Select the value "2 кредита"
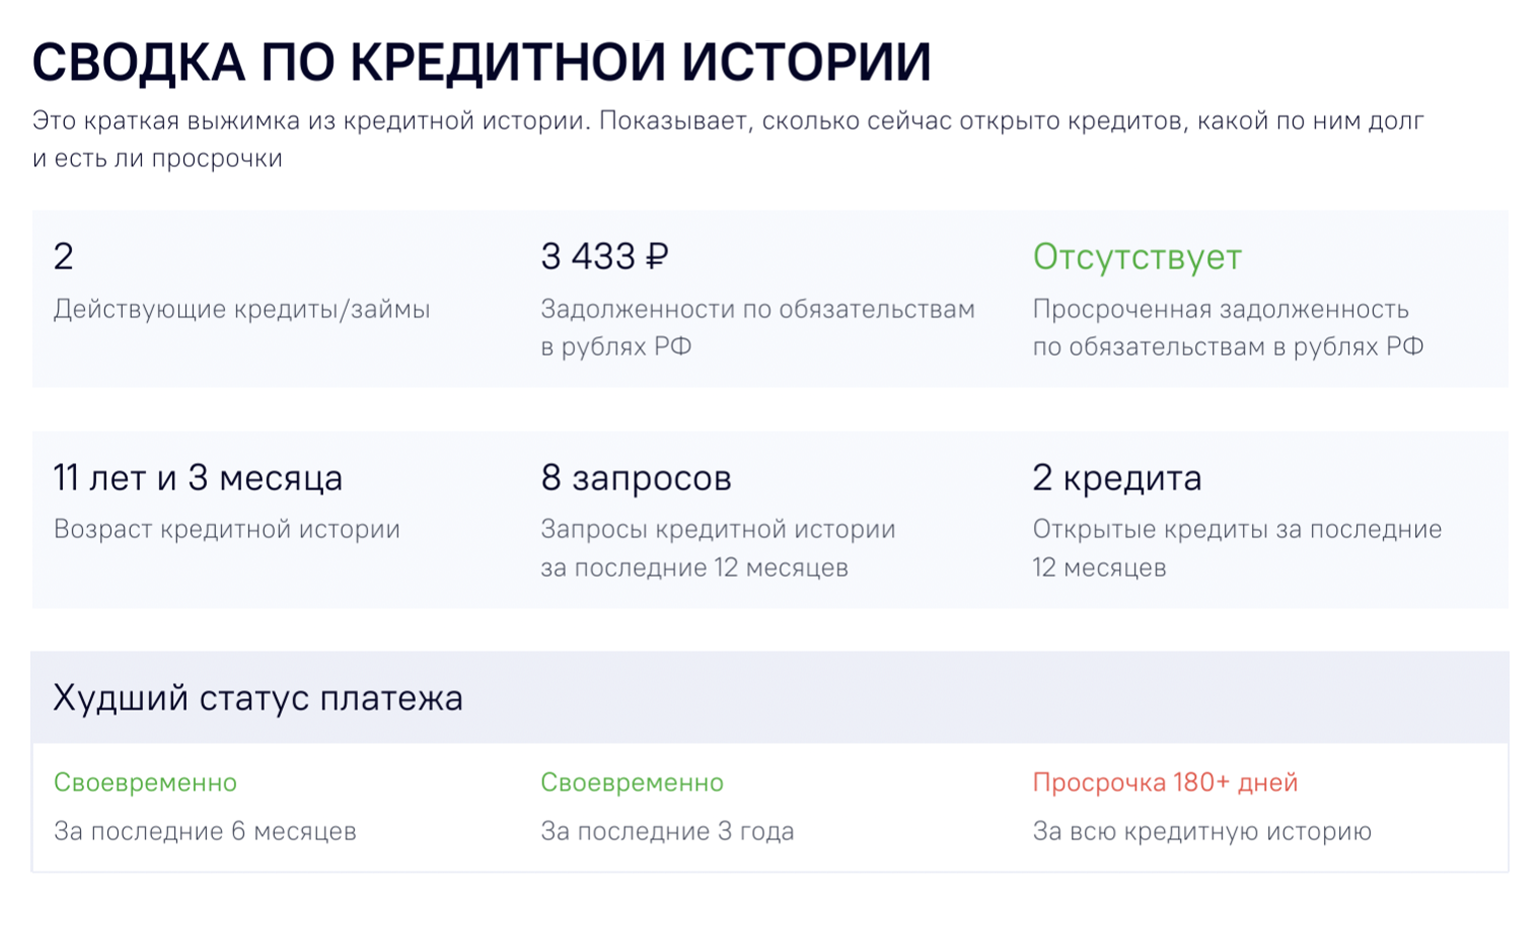This screenshot has width=1540, height=934. tap(1117, 478)
